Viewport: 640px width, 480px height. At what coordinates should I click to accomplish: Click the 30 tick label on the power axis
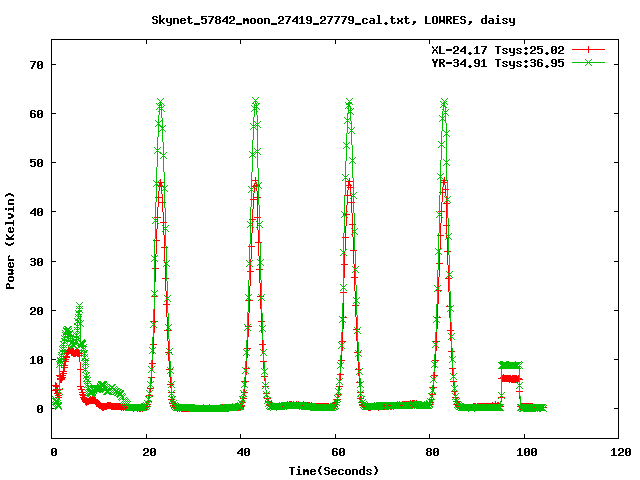click(x=37, y=262)
